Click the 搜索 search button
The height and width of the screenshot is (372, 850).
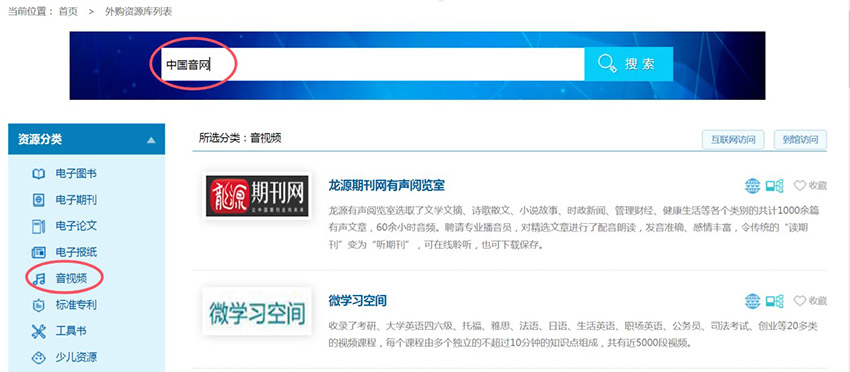pyautogui.click(x=628, y=64)
